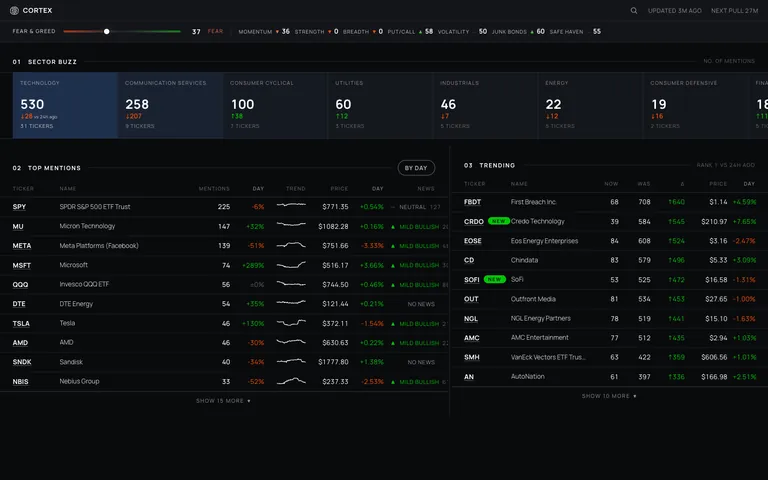This screenshot has height=480, width=768.
Task: Click the MSFT trend sparkline
Action: point(291,265)
